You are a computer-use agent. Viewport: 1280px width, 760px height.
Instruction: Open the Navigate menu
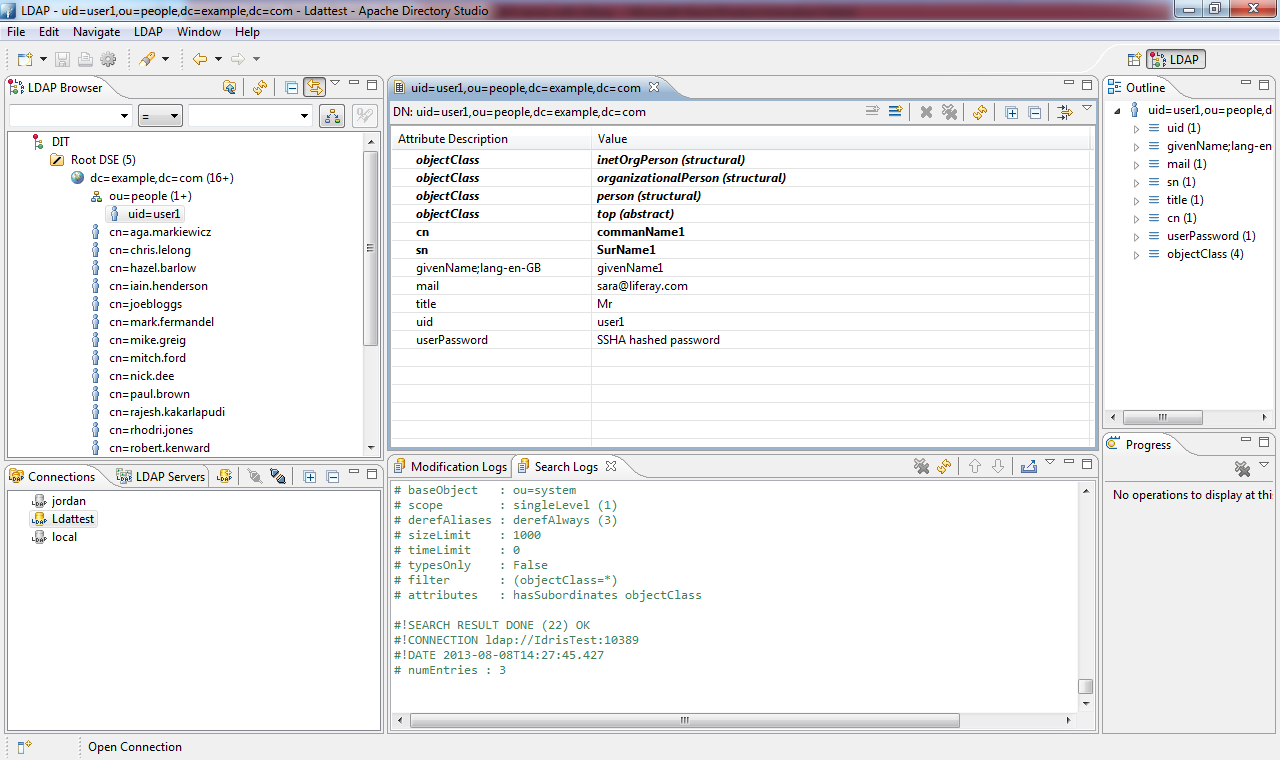click(96, 32)
